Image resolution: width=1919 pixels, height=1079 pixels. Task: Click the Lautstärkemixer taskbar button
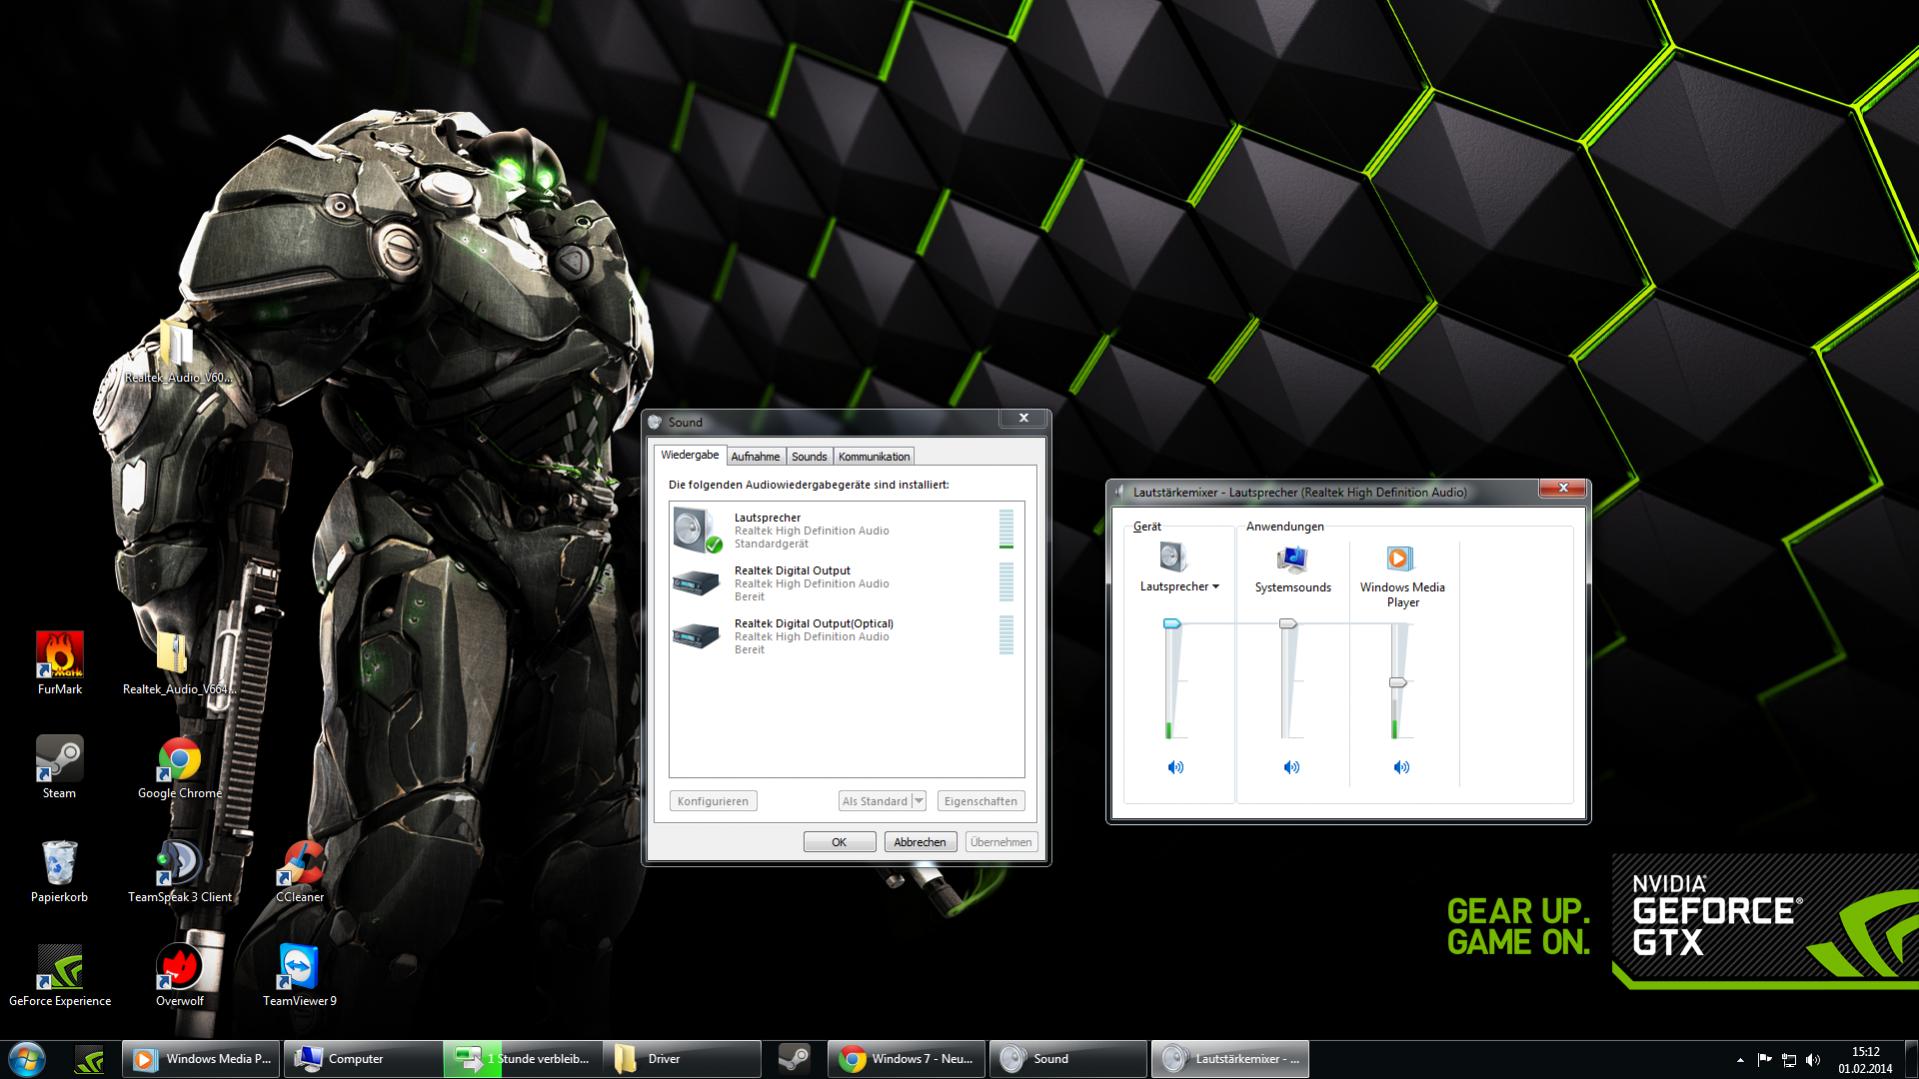click(1231, 1059)
